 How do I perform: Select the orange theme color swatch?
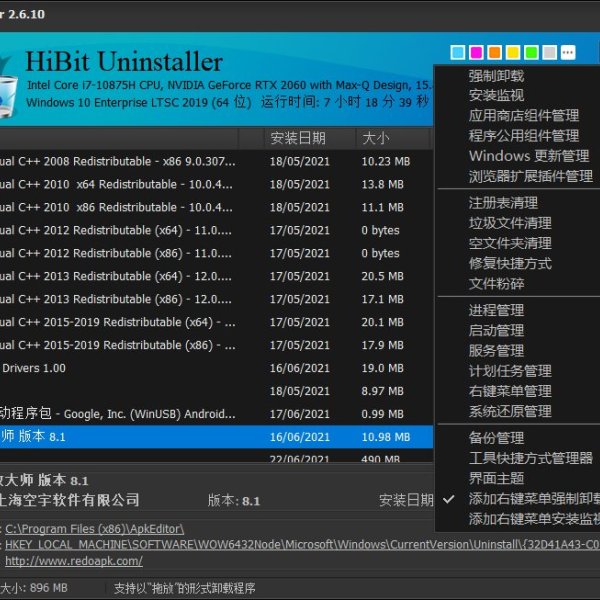[494, 52]
